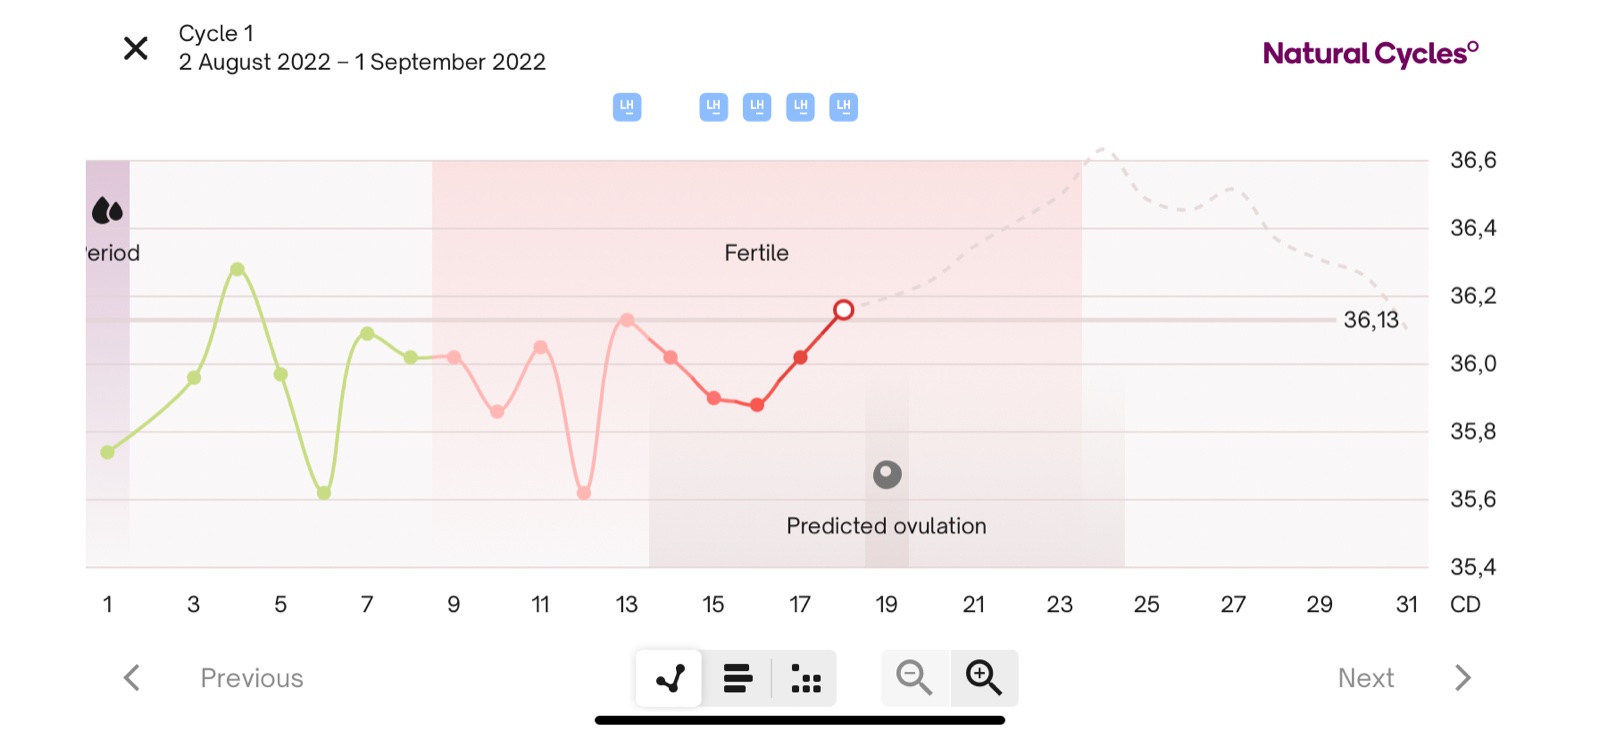Select the open red data point on day 18

click(843, 310)
